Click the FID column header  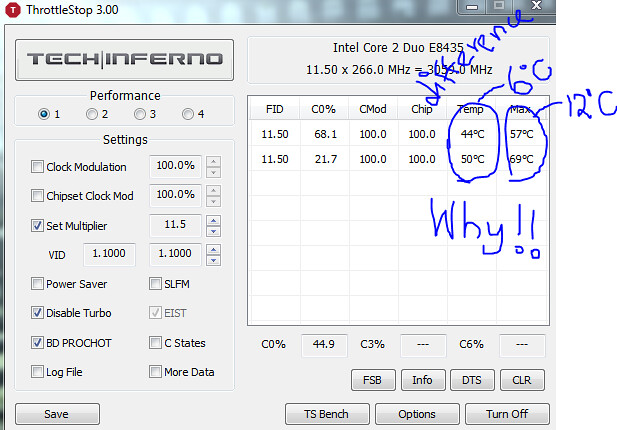click(275, 109)
